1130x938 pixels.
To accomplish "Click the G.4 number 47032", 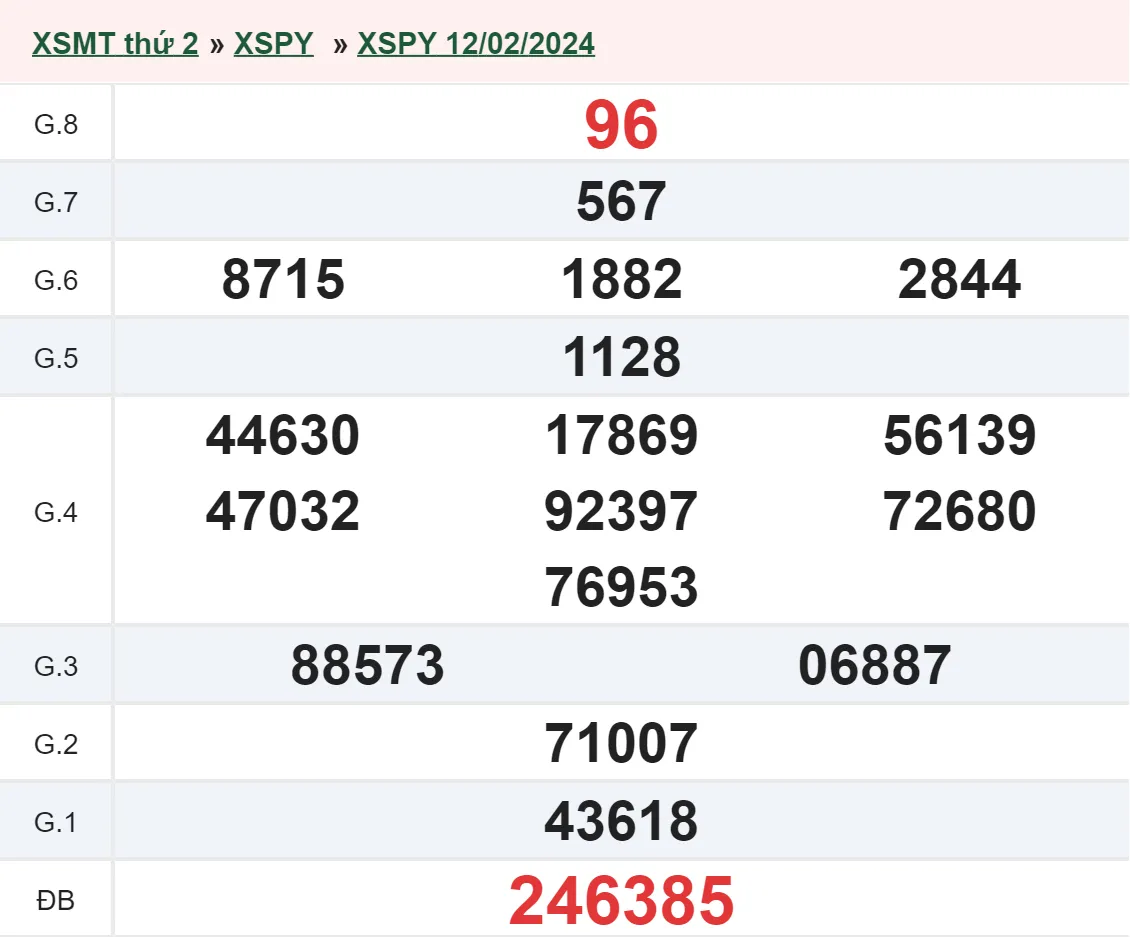I will (x=283, y=511).
